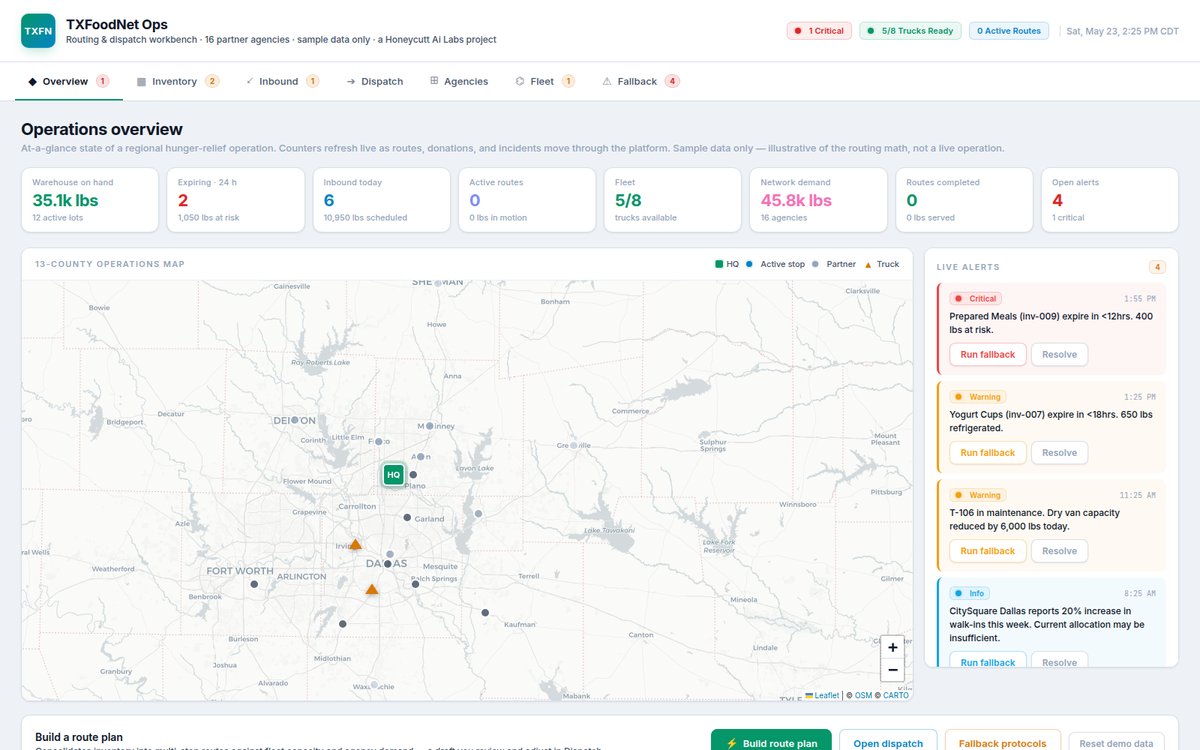Click the partner marker near Garland
Image resolution: width=1200 pixels, height=750 pixels.
click(407, 517)
